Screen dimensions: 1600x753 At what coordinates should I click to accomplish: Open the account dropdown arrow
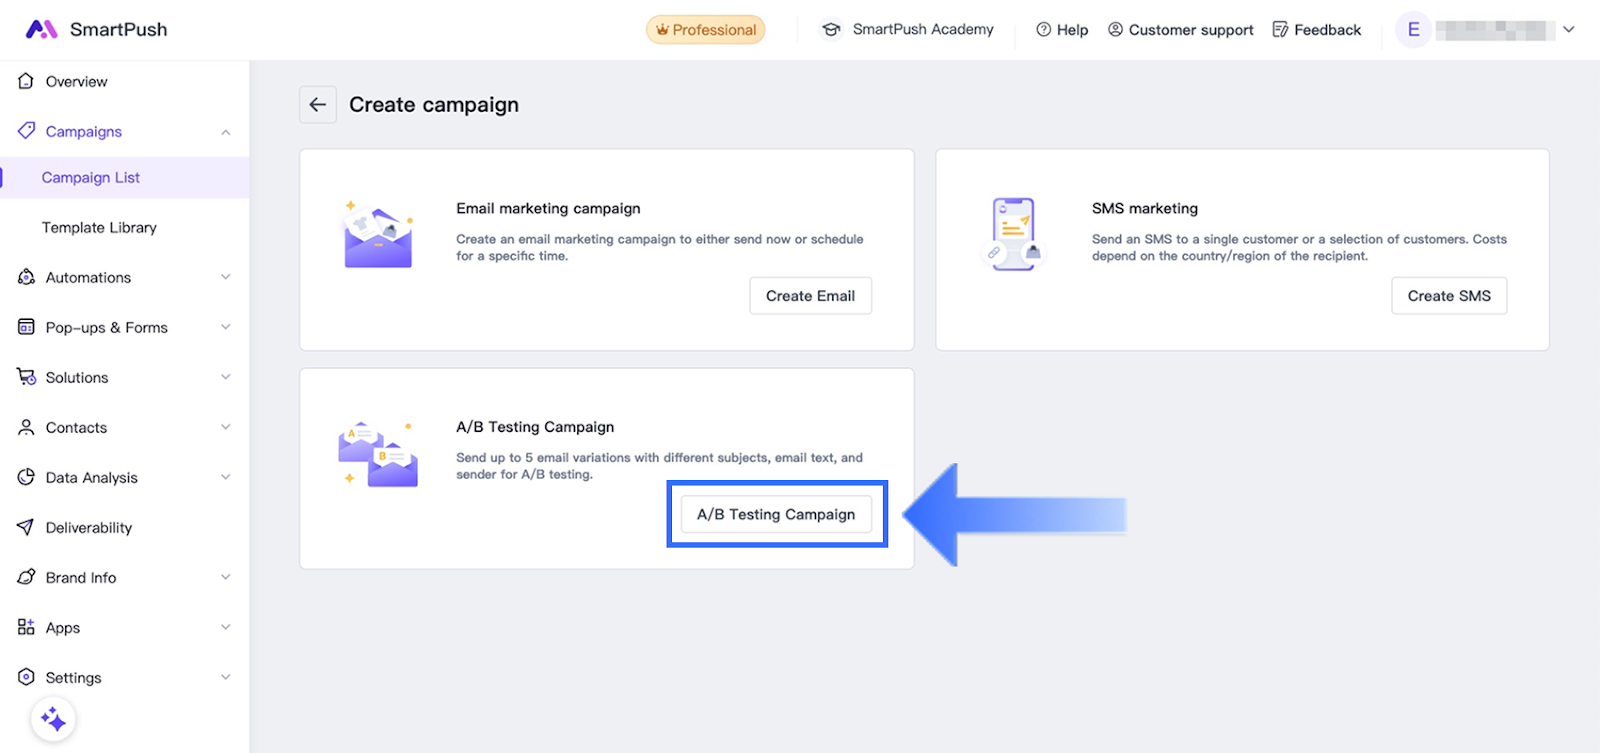1569,30
